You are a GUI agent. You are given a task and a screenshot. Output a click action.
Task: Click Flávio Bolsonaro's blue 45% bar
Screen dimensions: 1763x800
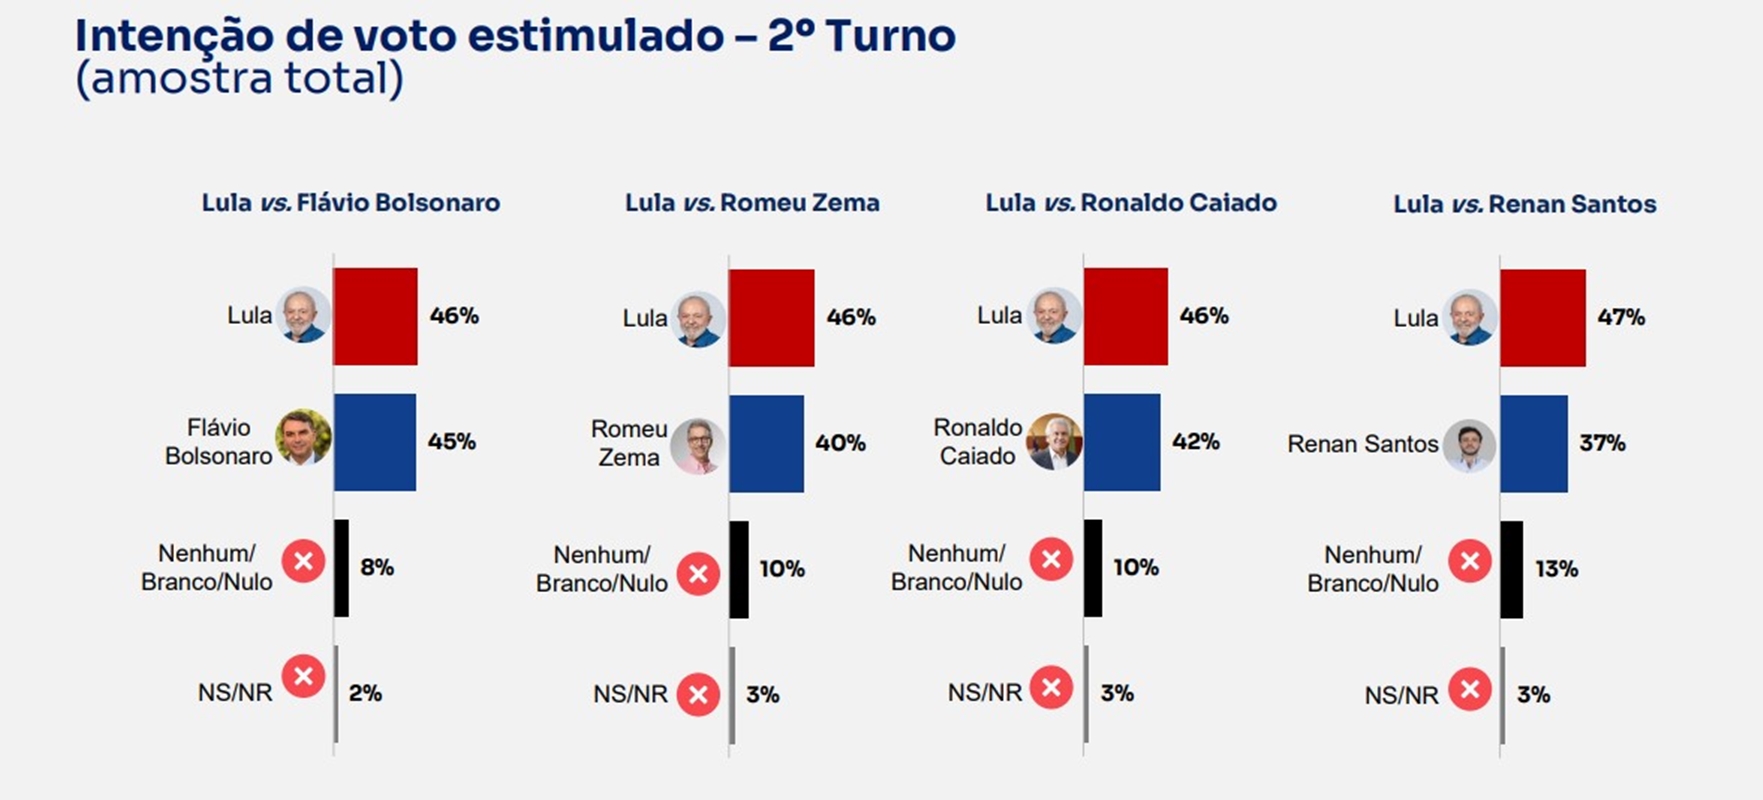point(375,442)
